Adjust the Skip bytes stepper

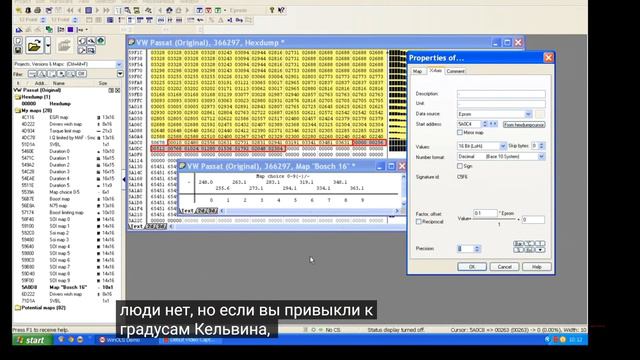tap(542, 146)
